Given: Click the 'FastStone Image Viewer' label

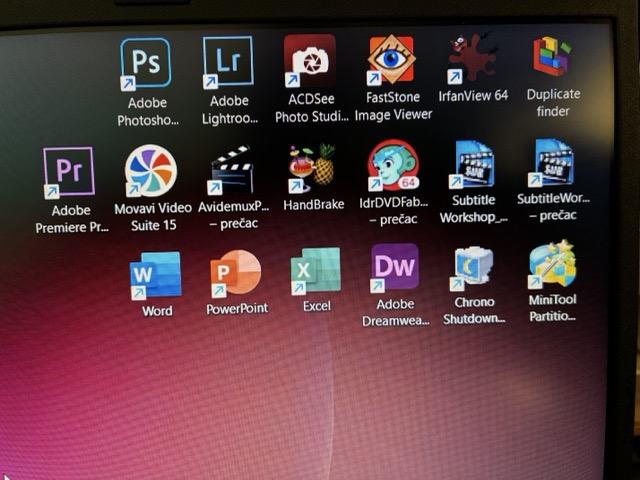Looking at the screenshot, I should tap(393, 106).
